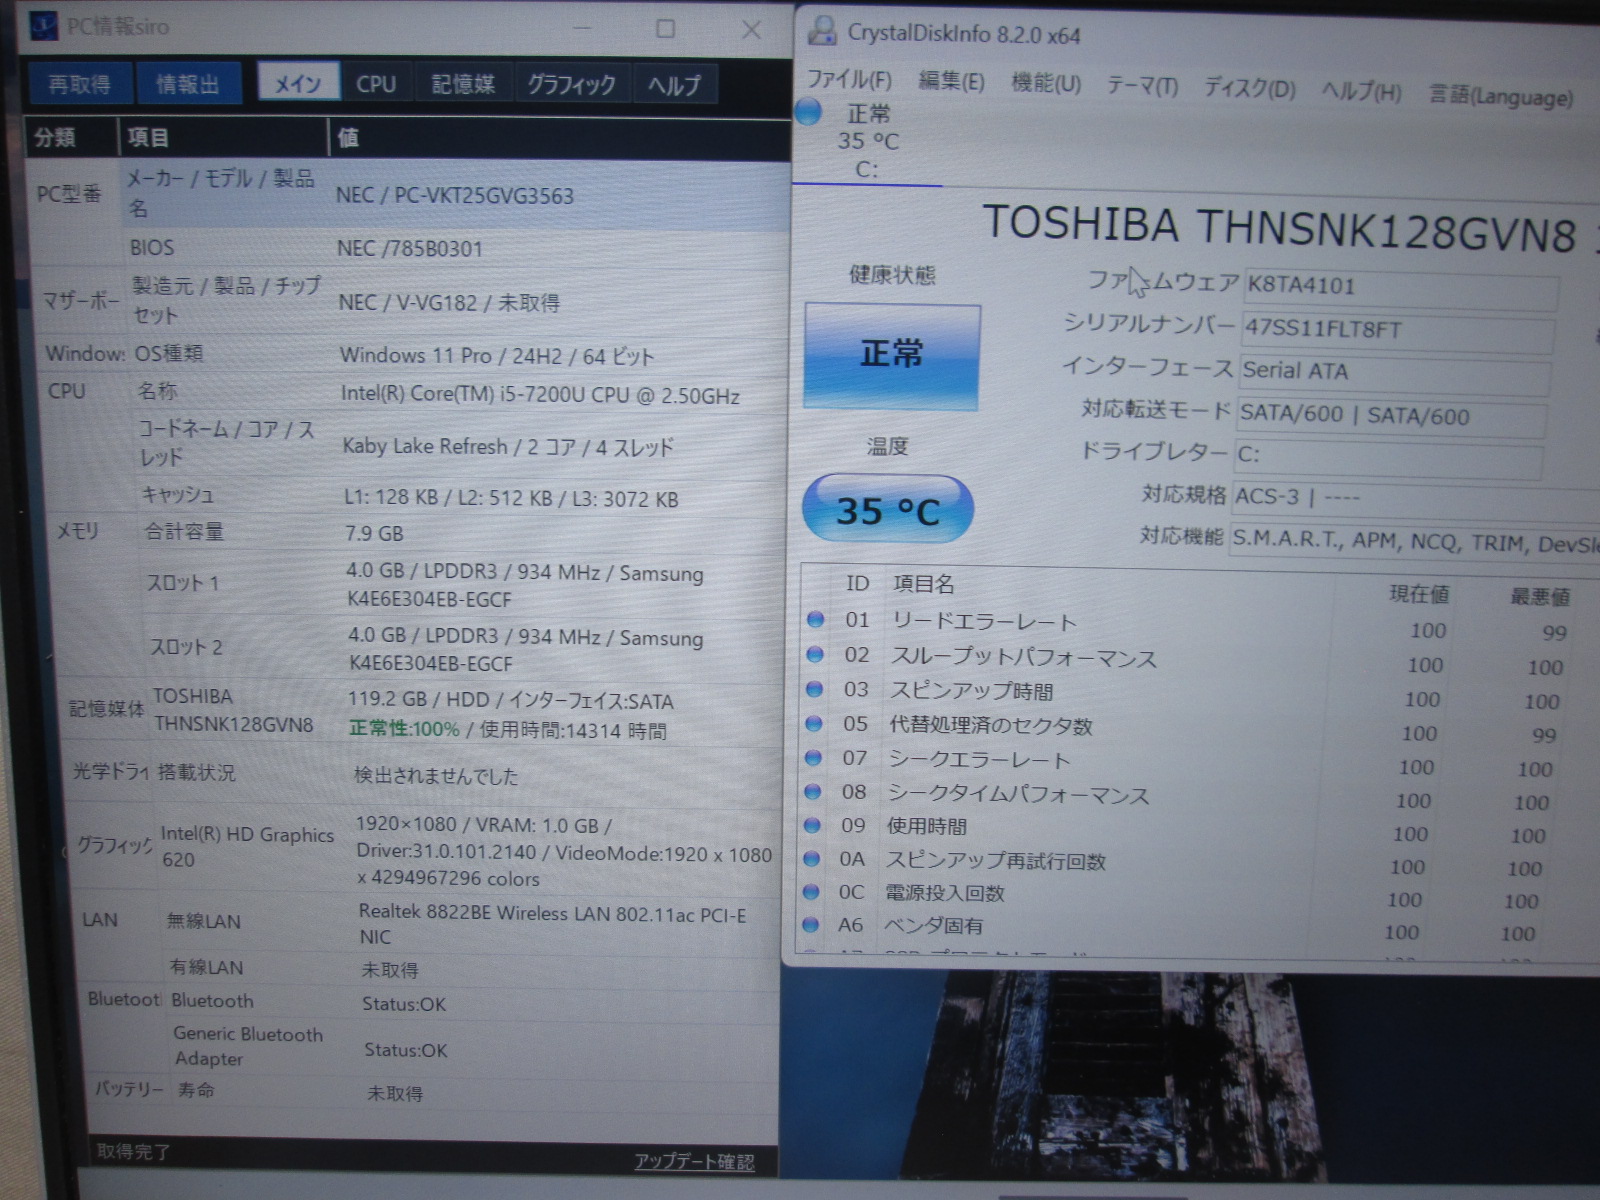1600x1200 pixels.
Task: Click the TOSHIBA THNSNK128GVN8 drive title
Action: 1280,228
